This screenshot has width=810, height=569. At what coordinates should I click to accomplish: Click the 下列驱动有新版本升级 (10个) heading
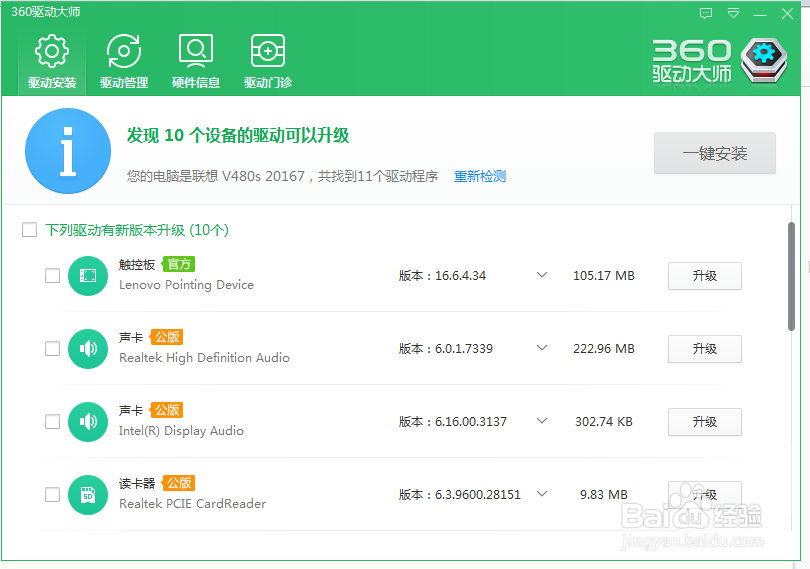137,230
